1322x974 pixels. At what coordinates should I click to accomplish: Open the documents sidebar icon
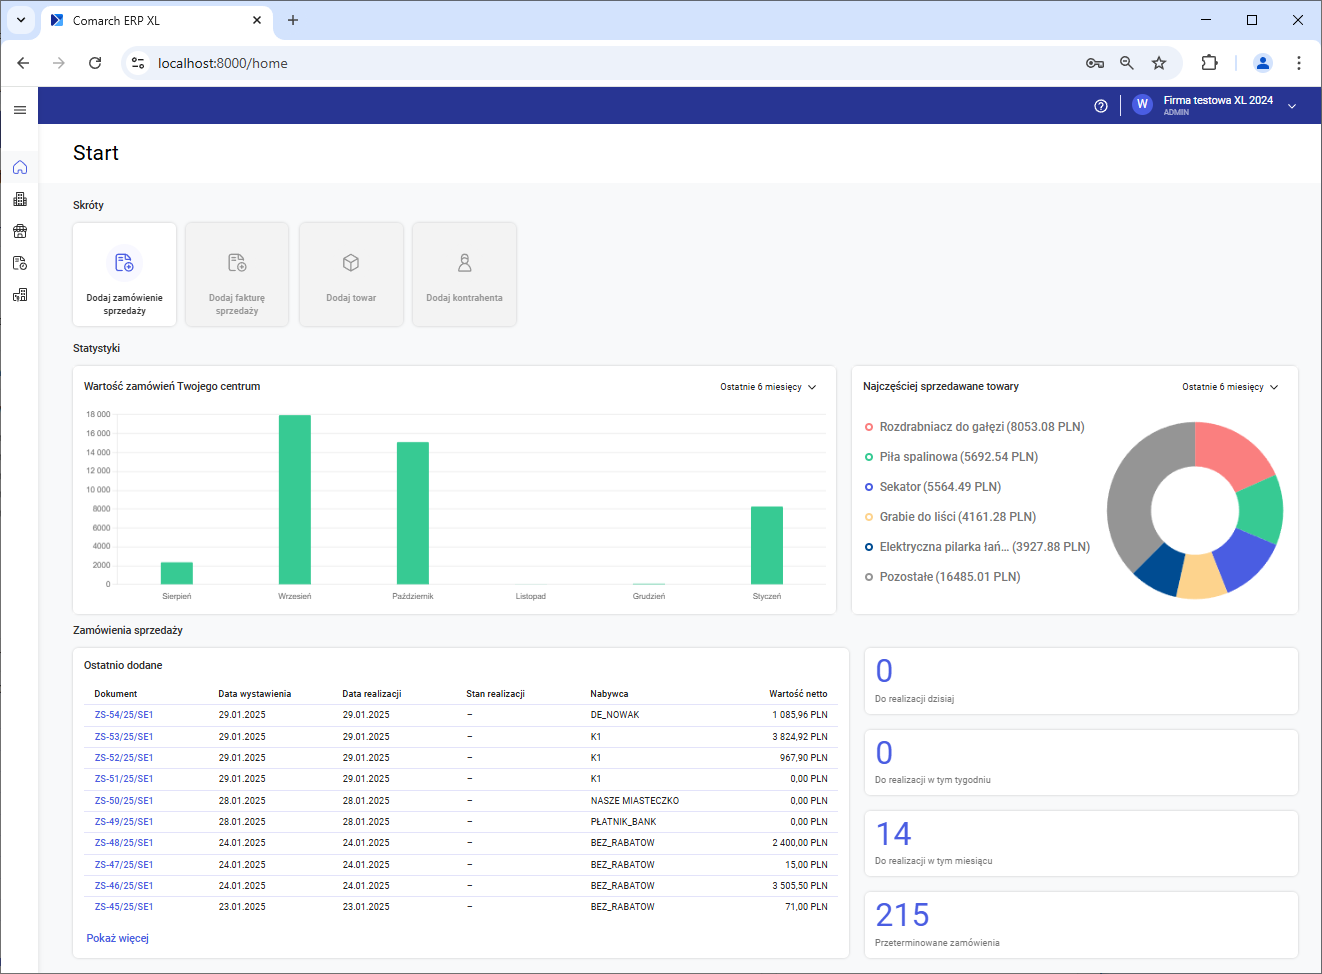point(20,263)
